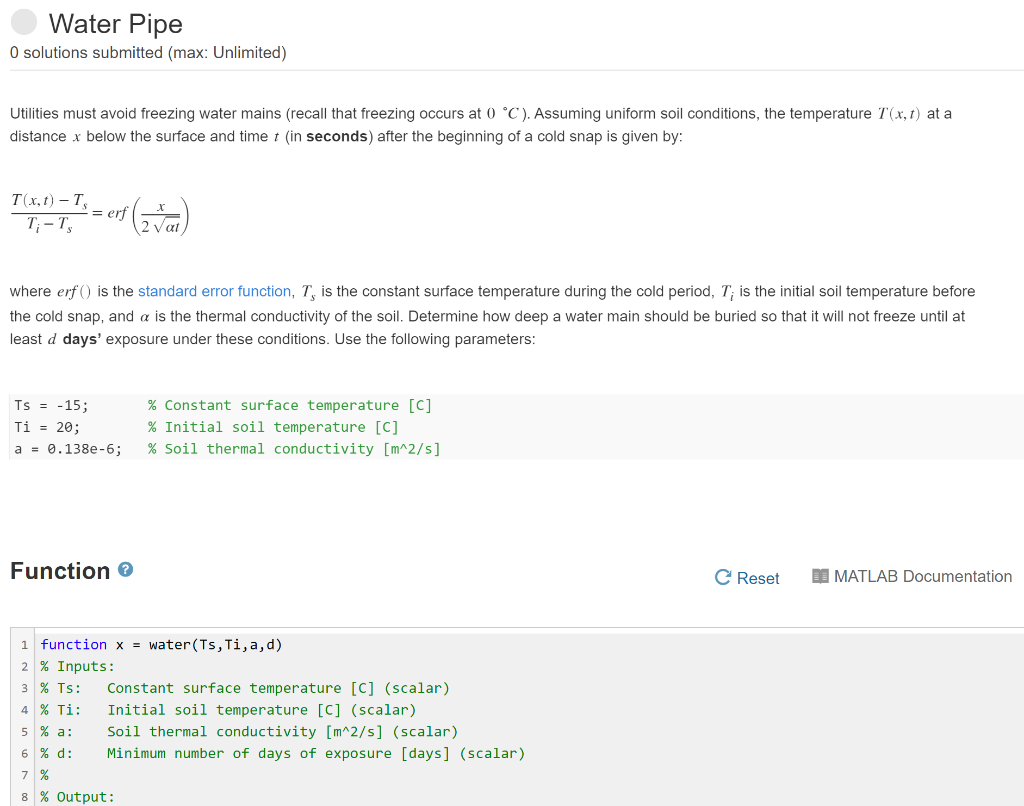Click line number 5 in the gutter
Image resolution: width=1024 pixels, height=806 pixels.
23,731
